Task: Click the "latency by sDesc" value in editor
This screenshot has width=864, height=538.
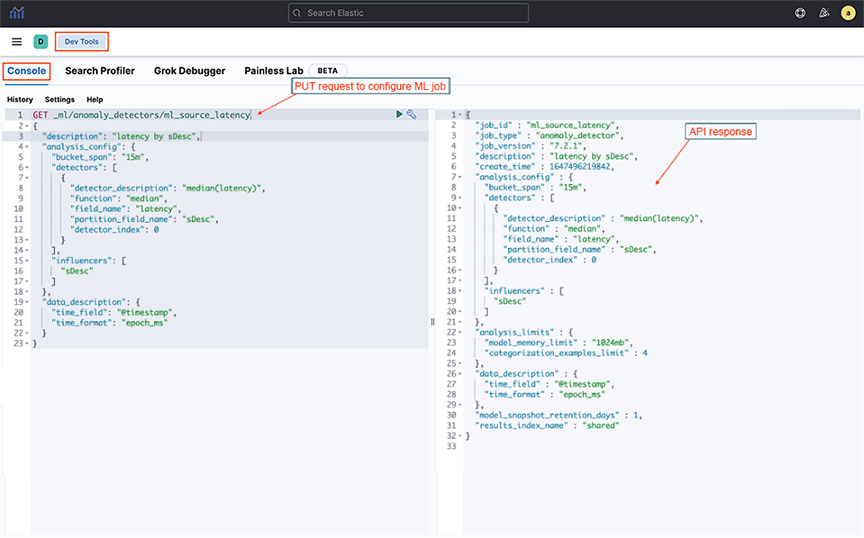Action: point(155,136)
